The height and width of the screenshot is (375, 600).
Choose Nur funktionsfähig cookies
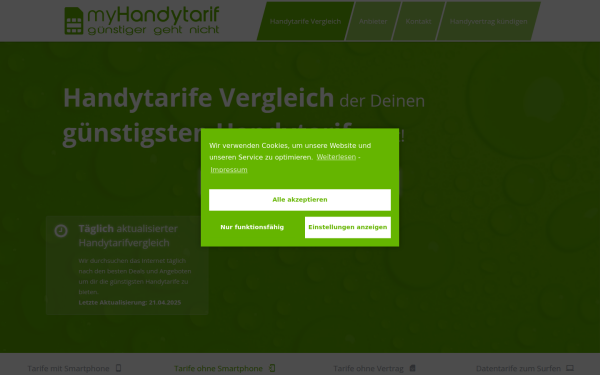point(252,227)
